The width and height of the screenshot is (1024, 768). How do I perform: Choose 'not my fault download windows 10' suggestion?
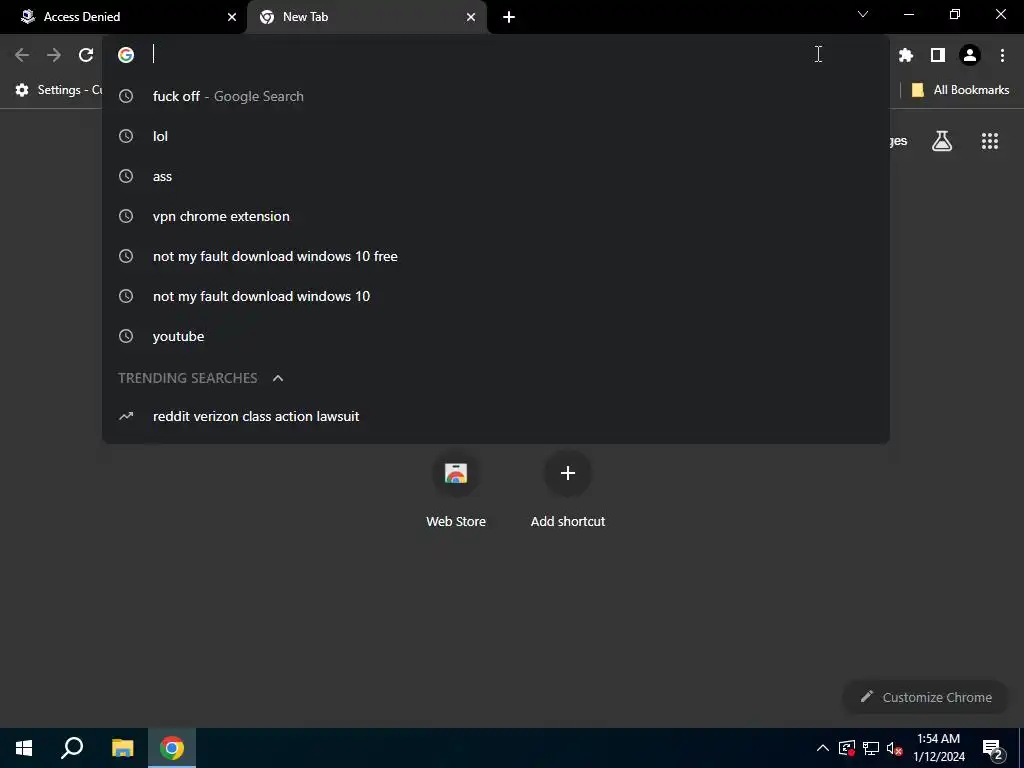click(x=496, y=296)
